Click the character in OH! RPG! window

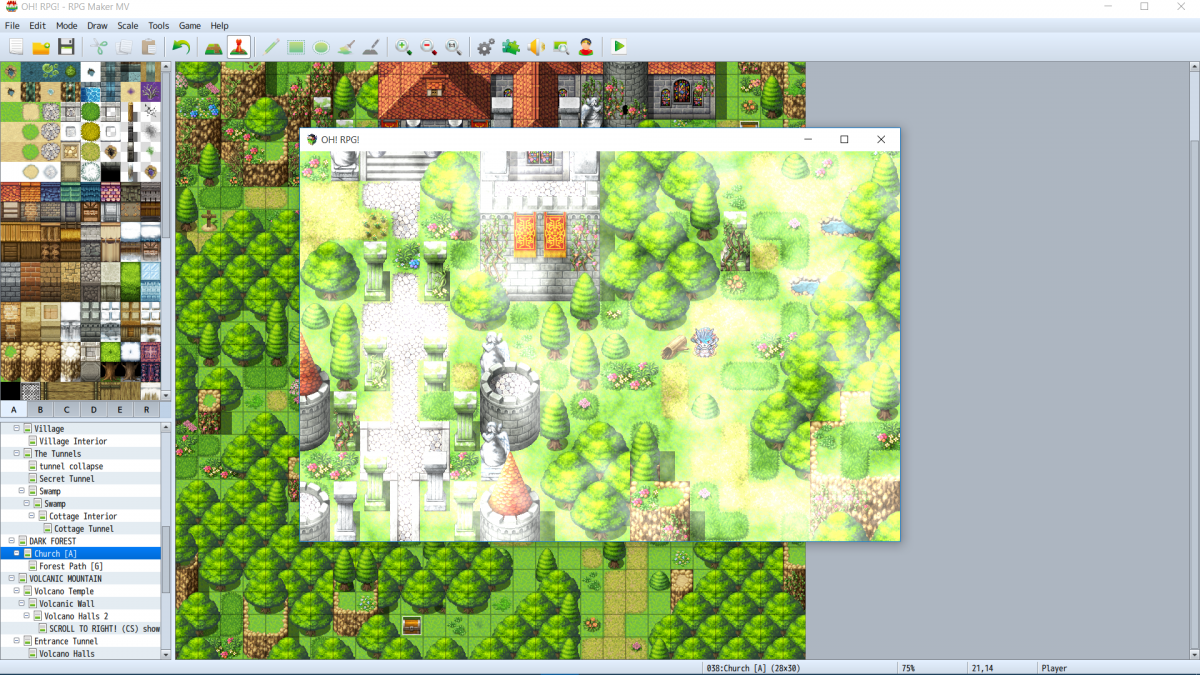point(706,341)
